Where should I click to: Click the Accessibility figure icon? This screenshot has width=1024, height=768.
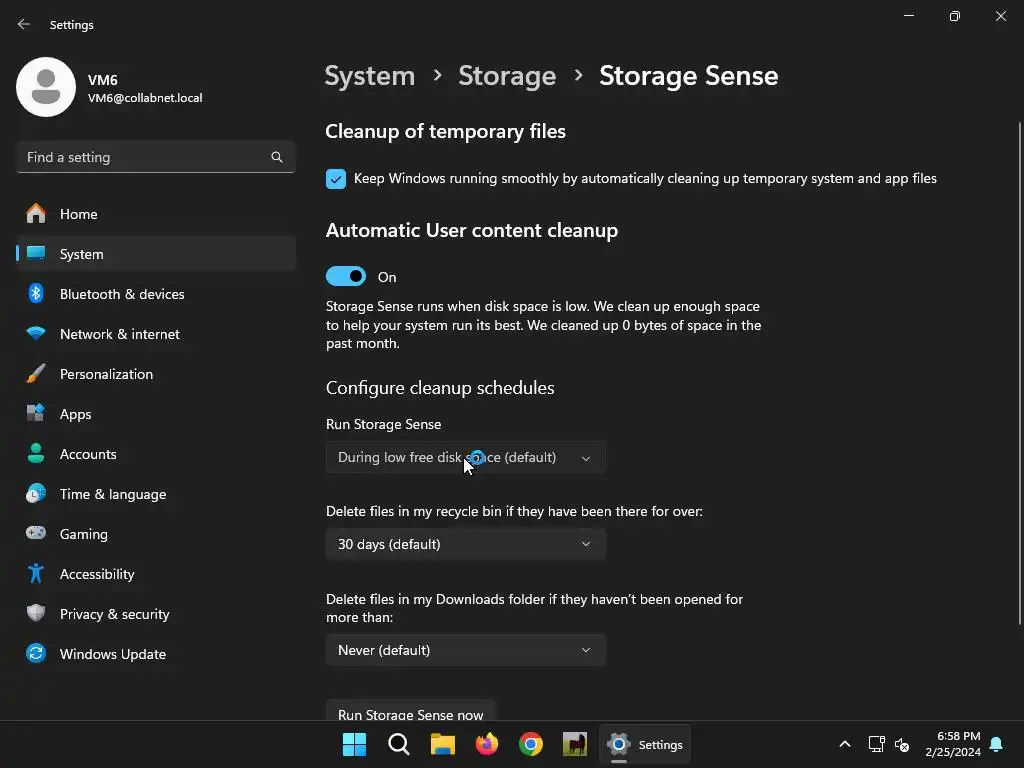tap(36, 574)
